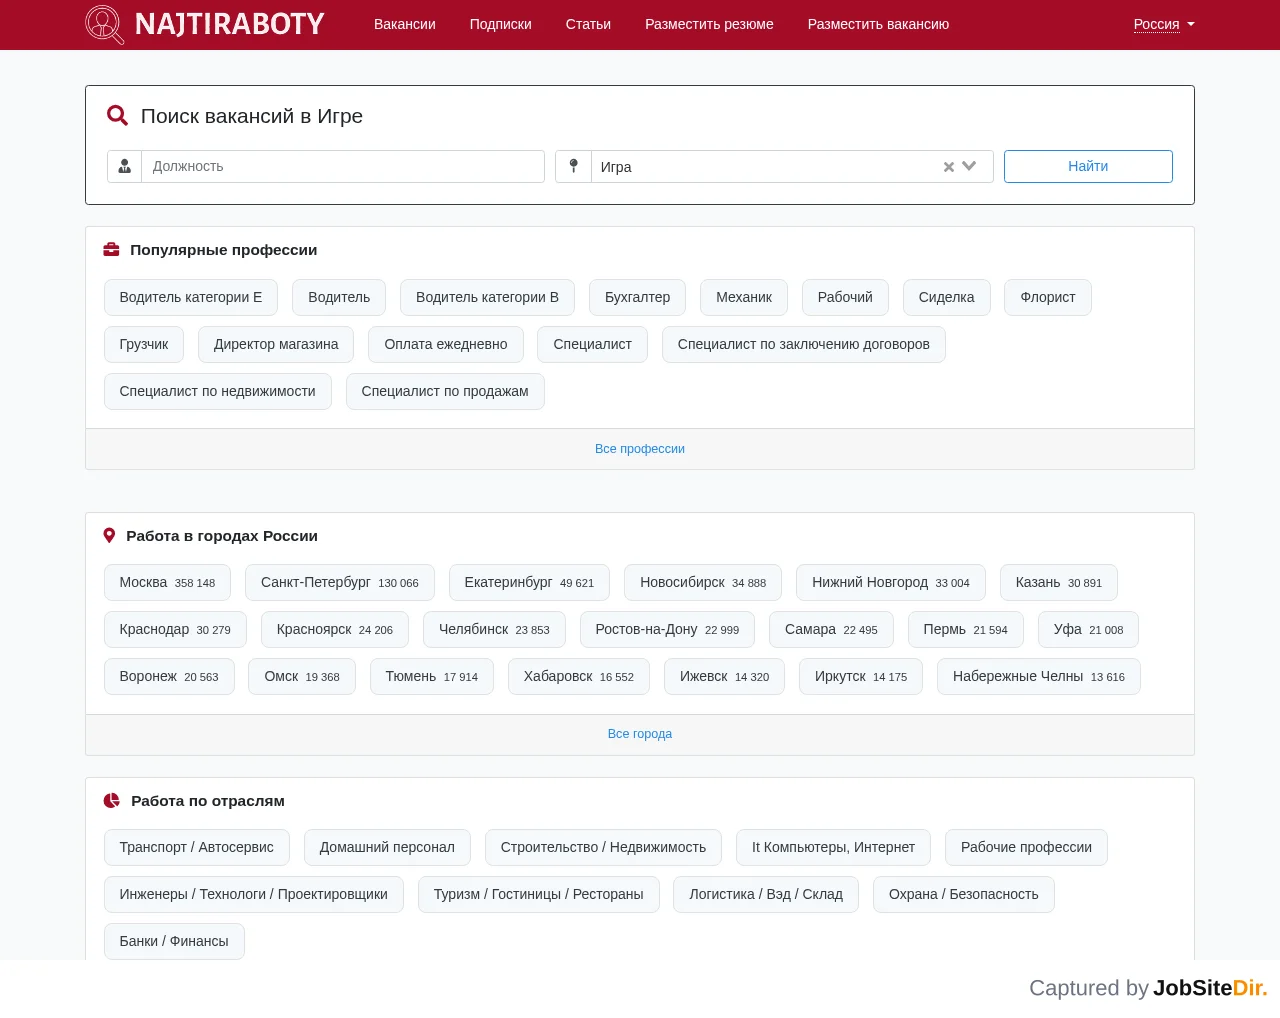Click the pie chart icon by Работа по отраслям
The image size is (1280, 1018).
point(112,801)
